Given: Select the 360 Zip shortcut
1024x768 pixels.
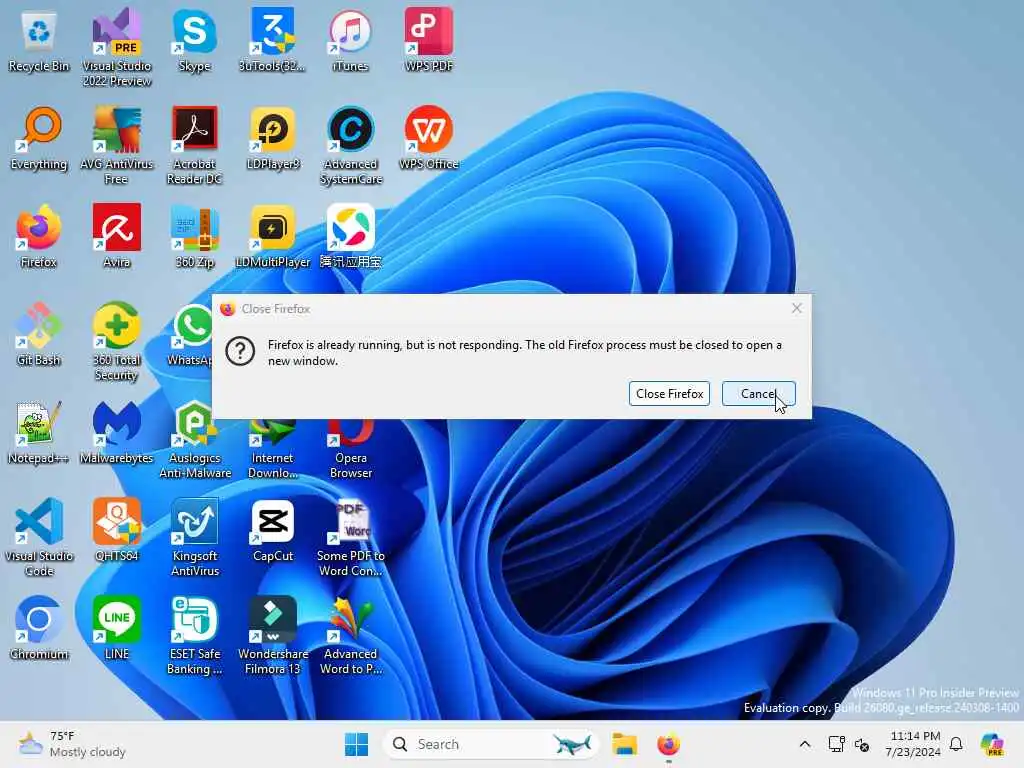Looking at the screenshot, I should point(195,238).
